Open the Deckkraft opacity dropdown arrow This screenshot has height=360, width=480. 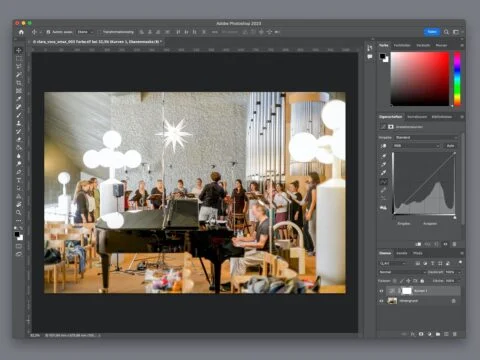tap(459, 272)
